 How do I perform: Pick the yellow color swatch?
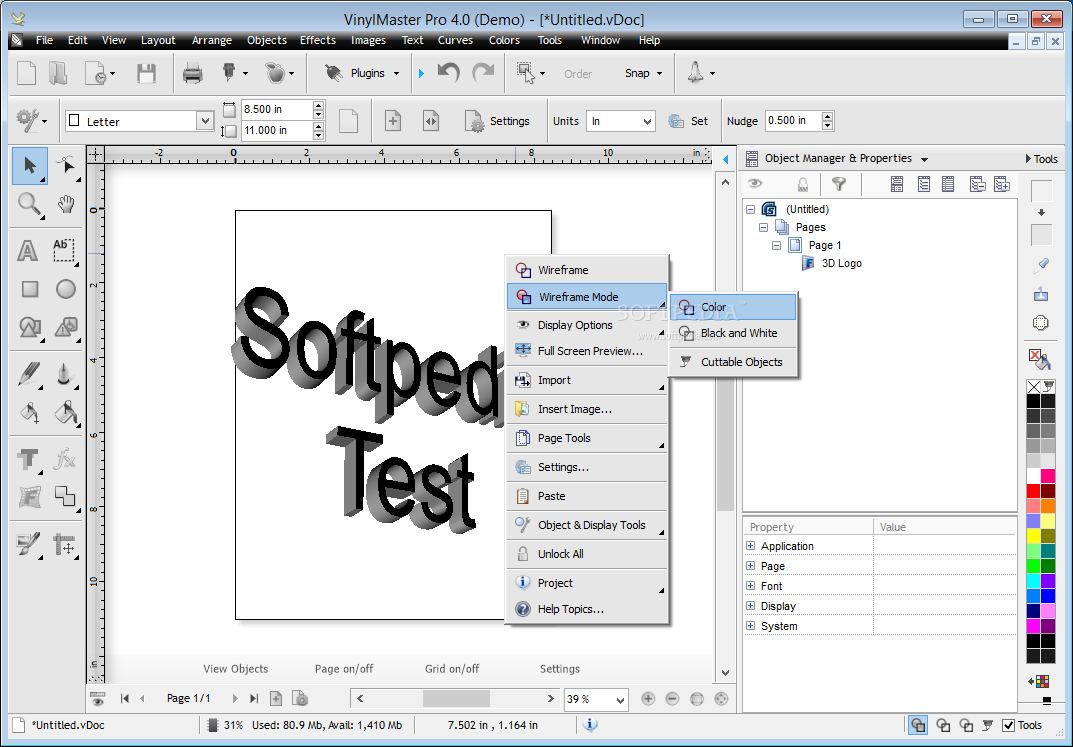pos(1033,536)
